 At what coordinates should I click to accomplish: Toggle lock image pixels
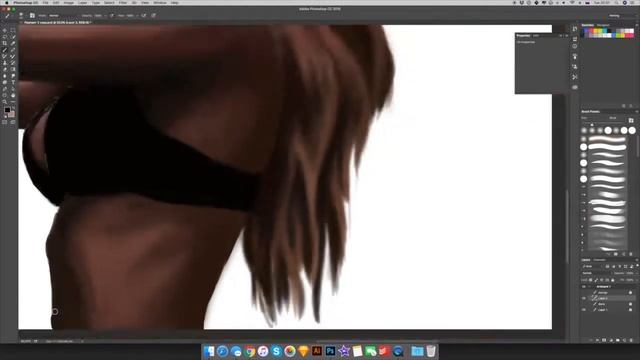click(x=596, y=280)
